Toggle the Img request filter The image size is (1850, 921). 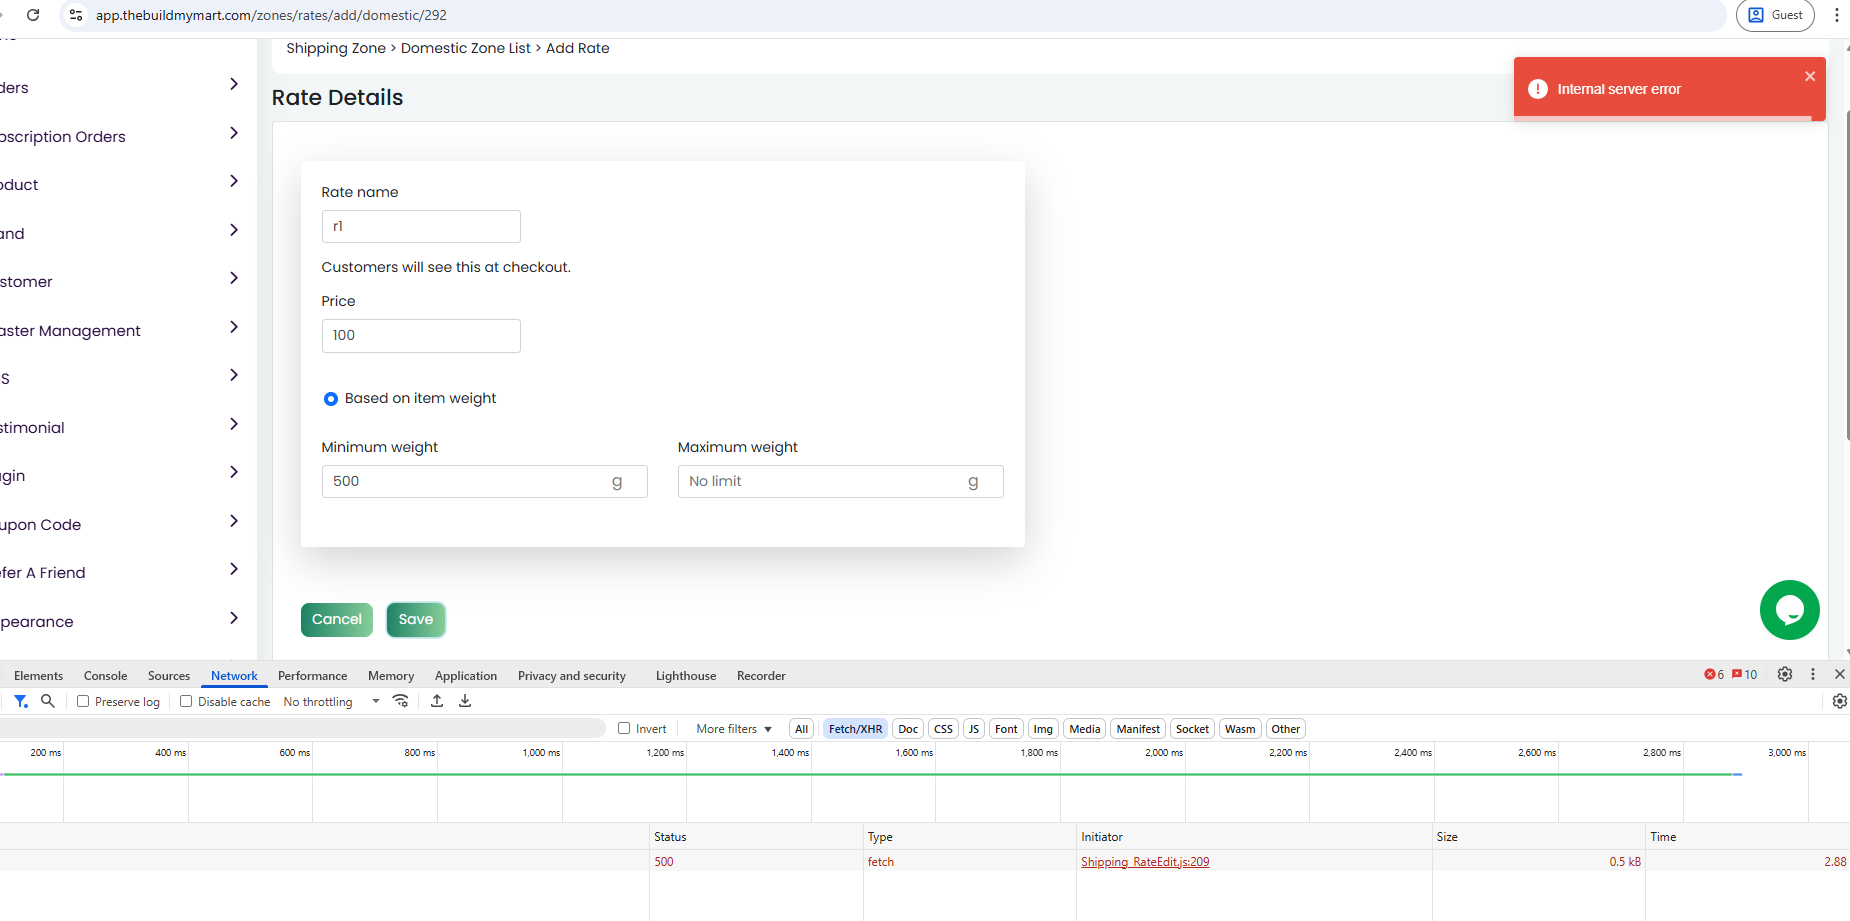point(1043,729)
